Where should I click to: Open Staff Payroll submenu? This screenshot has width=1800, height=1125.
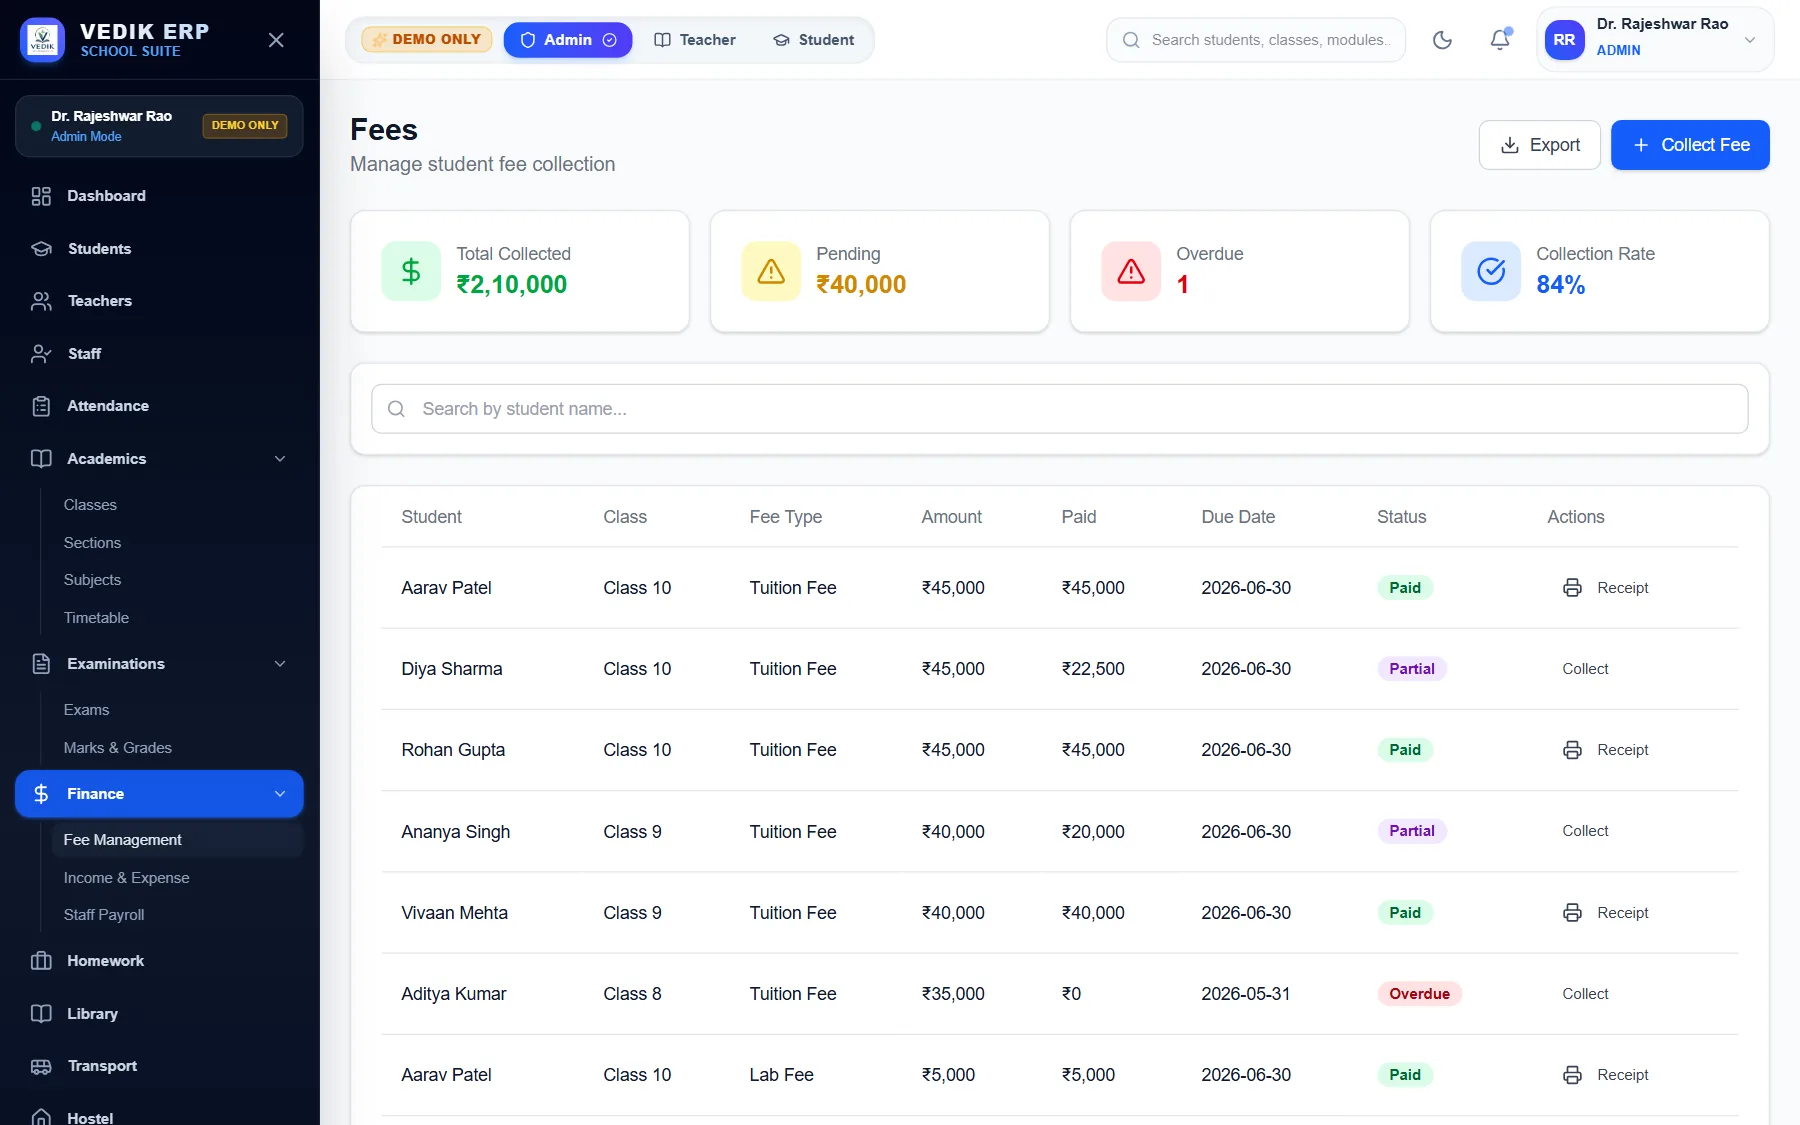(x=177, y=915)
